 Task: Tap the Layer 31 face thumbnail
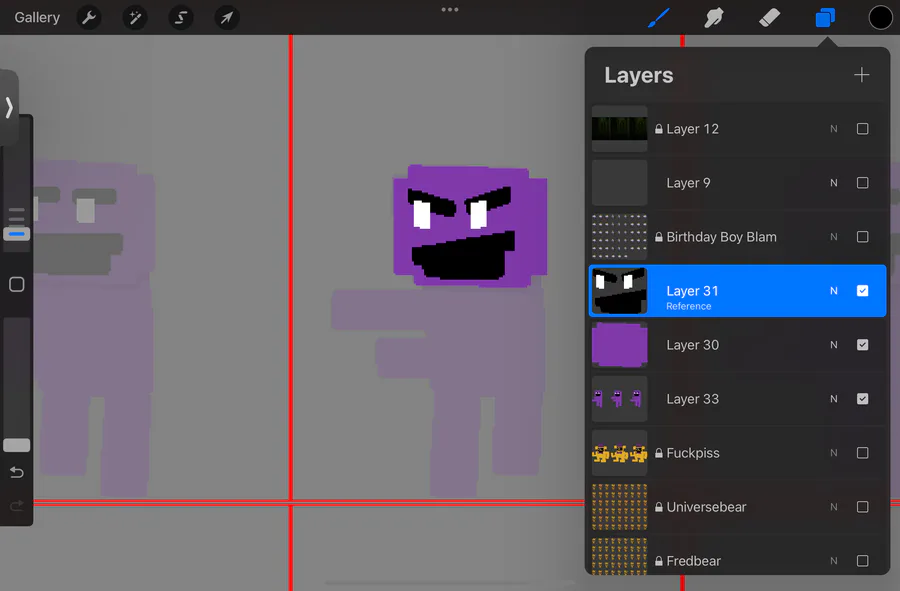click(x=619, y=291)
